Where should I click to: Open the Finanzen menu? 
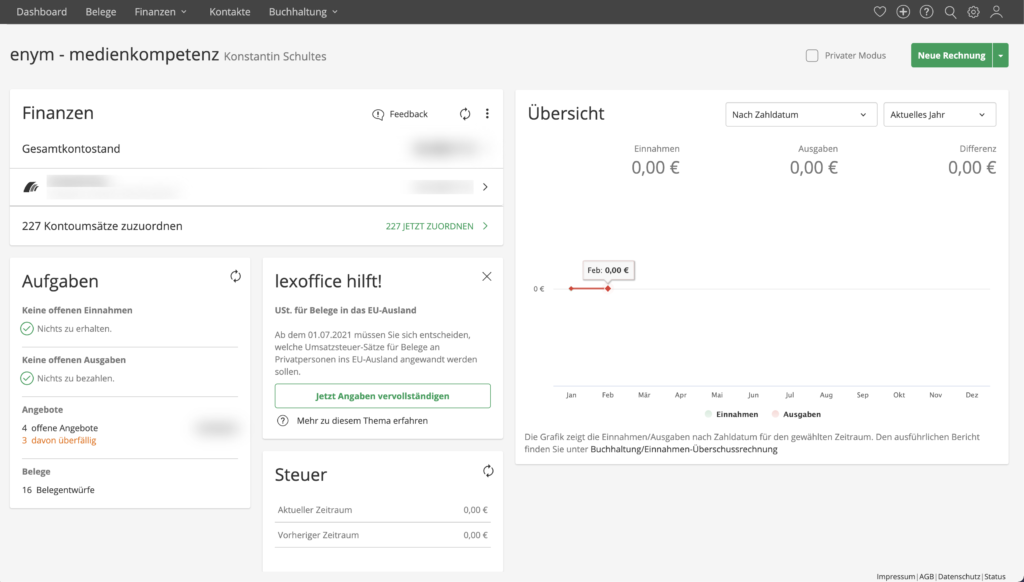(160, 12)
